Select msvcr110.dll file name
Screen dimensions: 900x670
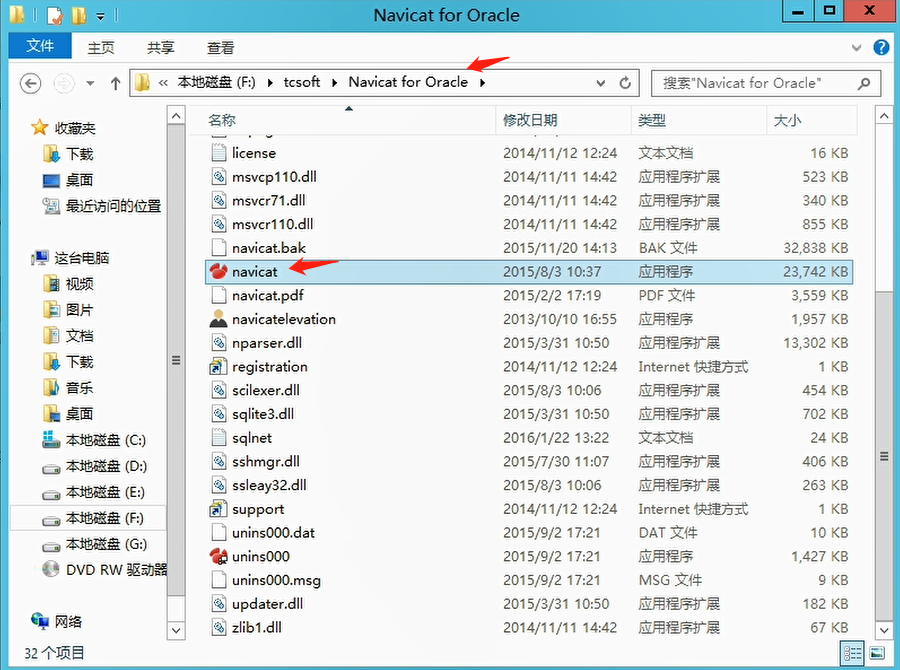(x=273, y=224)
